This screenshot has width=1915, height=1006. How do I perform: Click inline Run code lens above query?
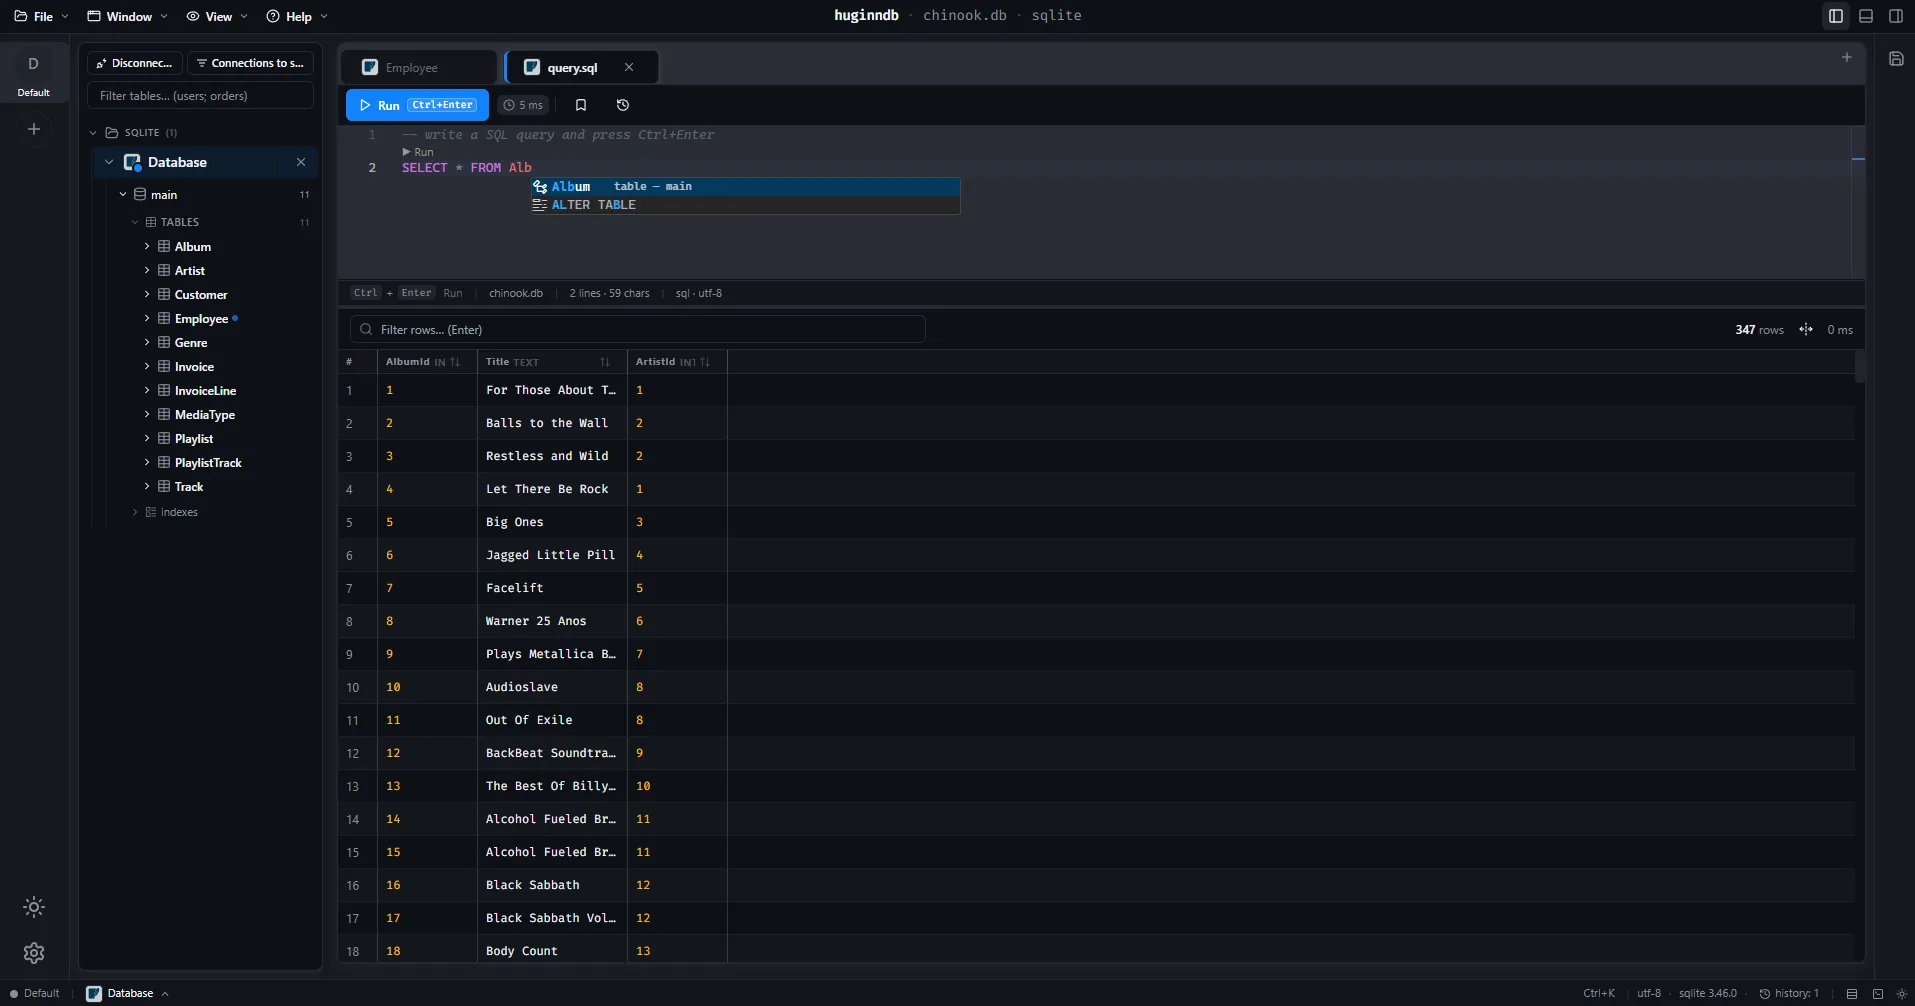tap(418, 152)
